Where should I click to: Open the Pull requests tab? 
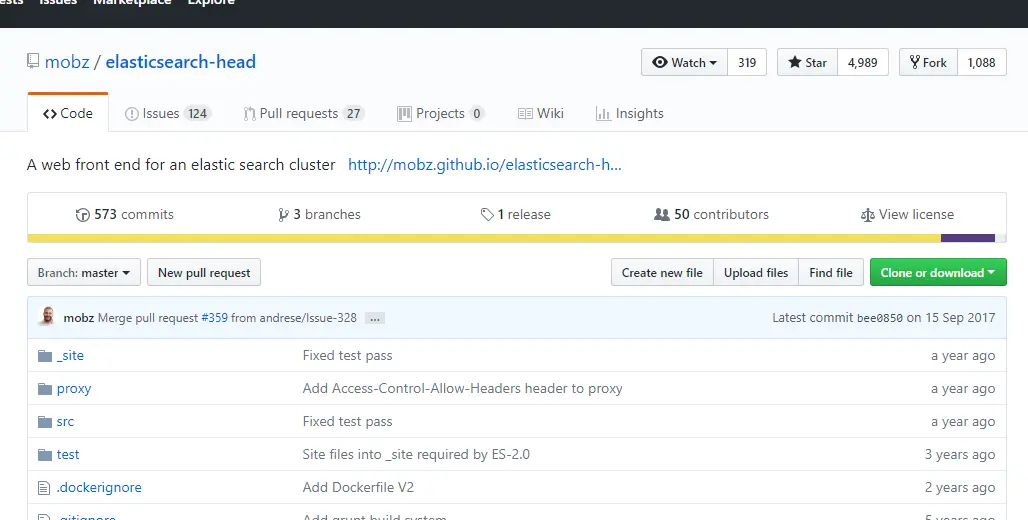[304, 113]
